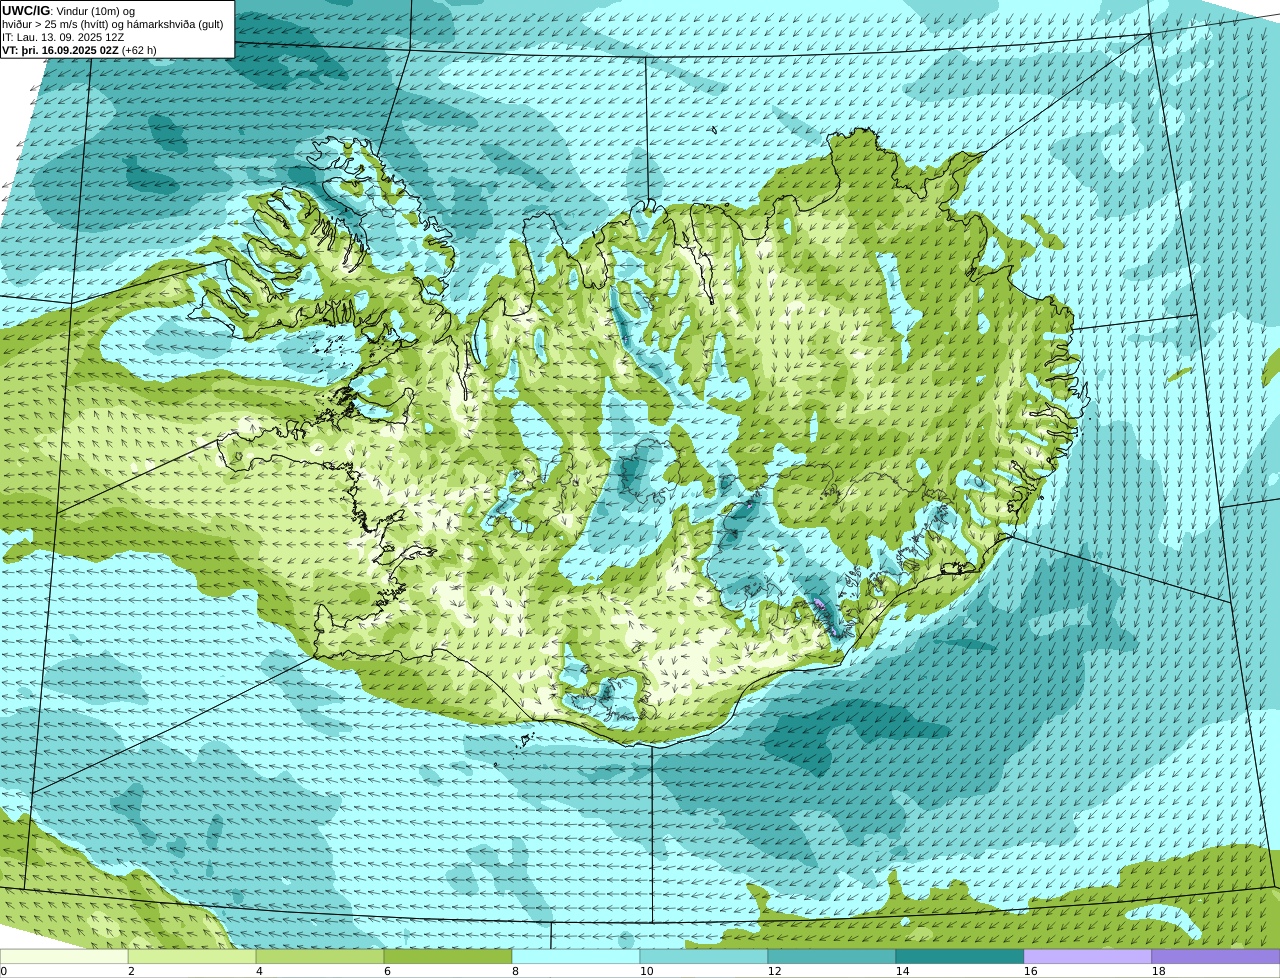Select the 2–4 m/s legend color block
This screenshot has height=978, width=1280.
pos(192,956)
